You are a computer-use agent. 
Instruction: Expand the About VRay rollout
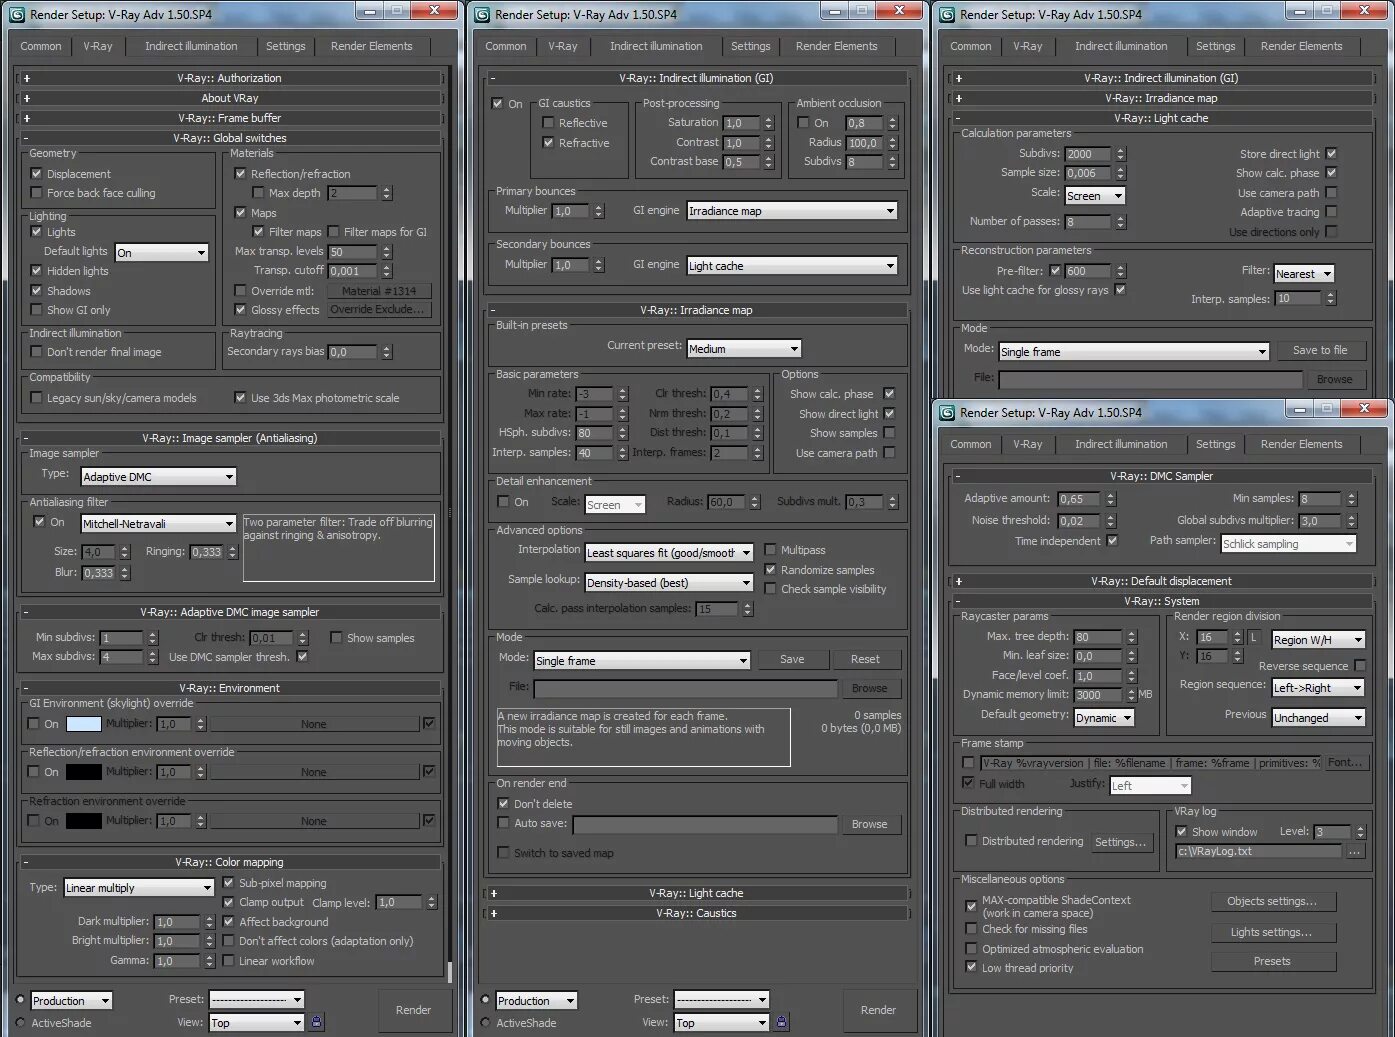230,98
